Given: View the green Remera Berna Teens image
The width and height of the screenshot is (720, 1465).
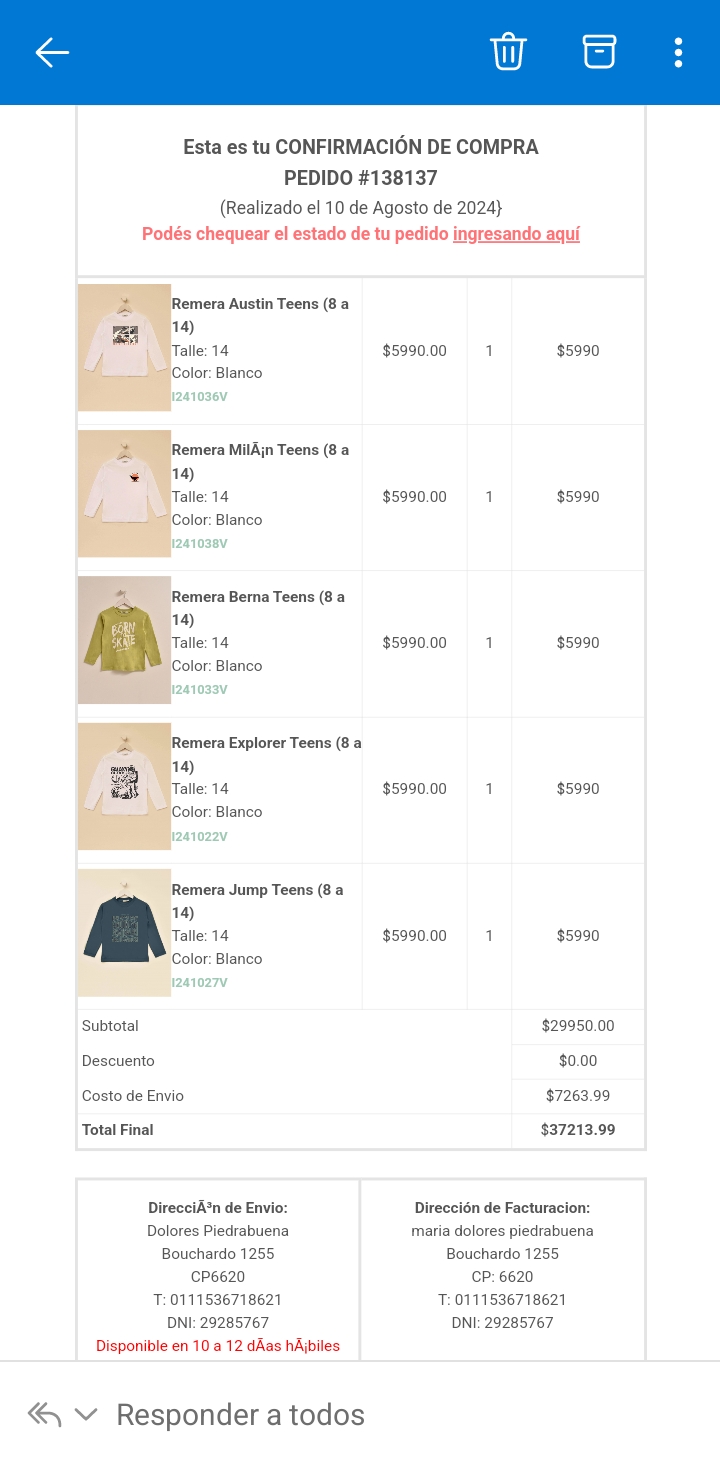Looking at the screenshot, I should click(124, 640).
